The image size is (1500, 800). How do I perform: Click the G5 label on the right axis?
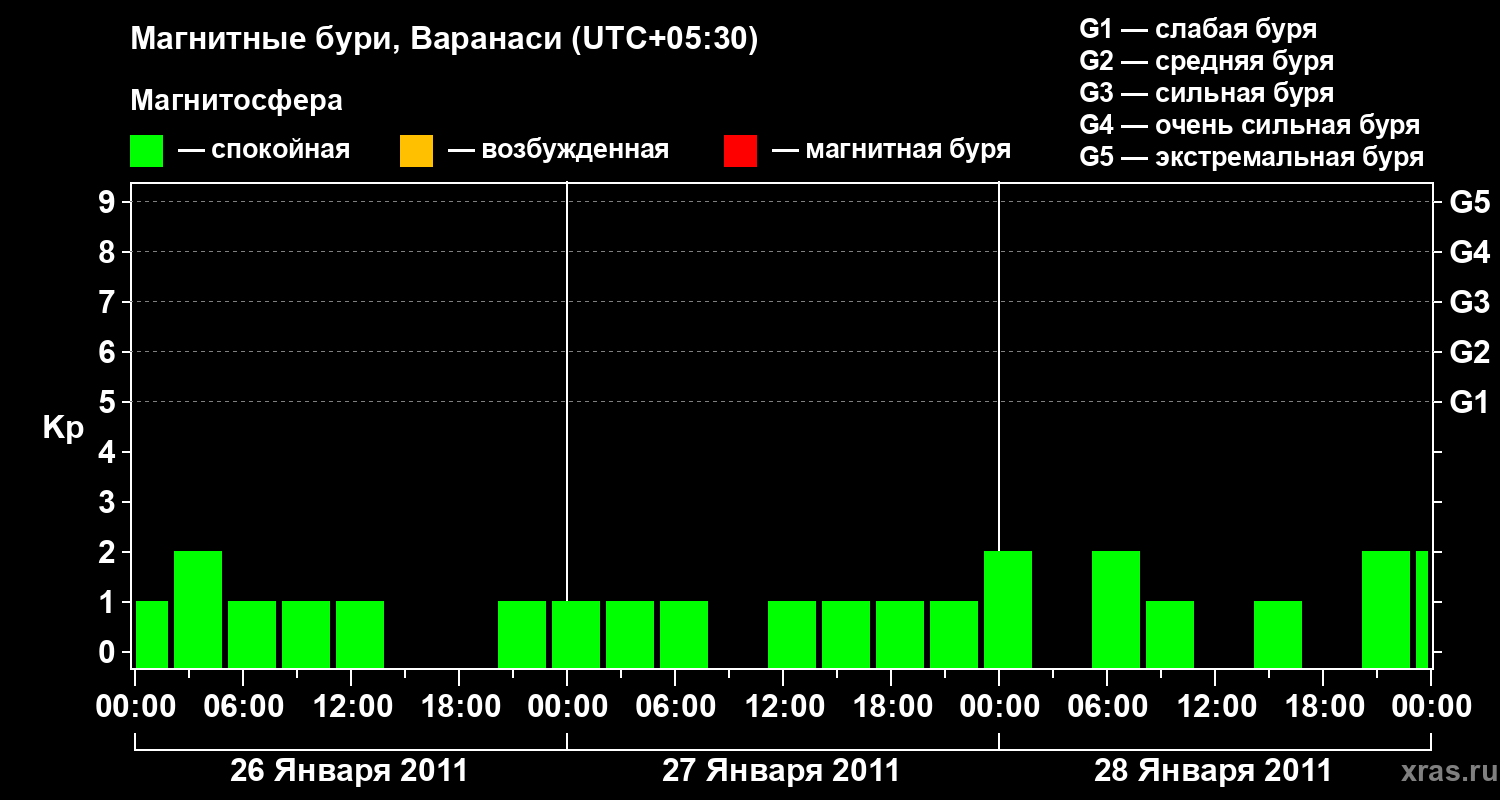tap(1469, 202)
